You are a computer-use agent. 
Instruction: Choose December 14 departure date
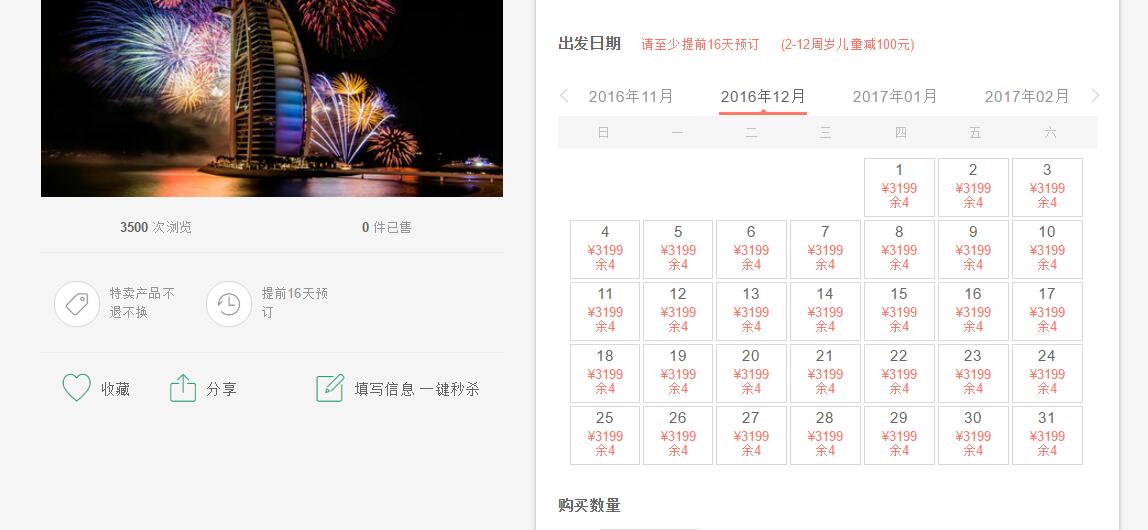point(825,311)
